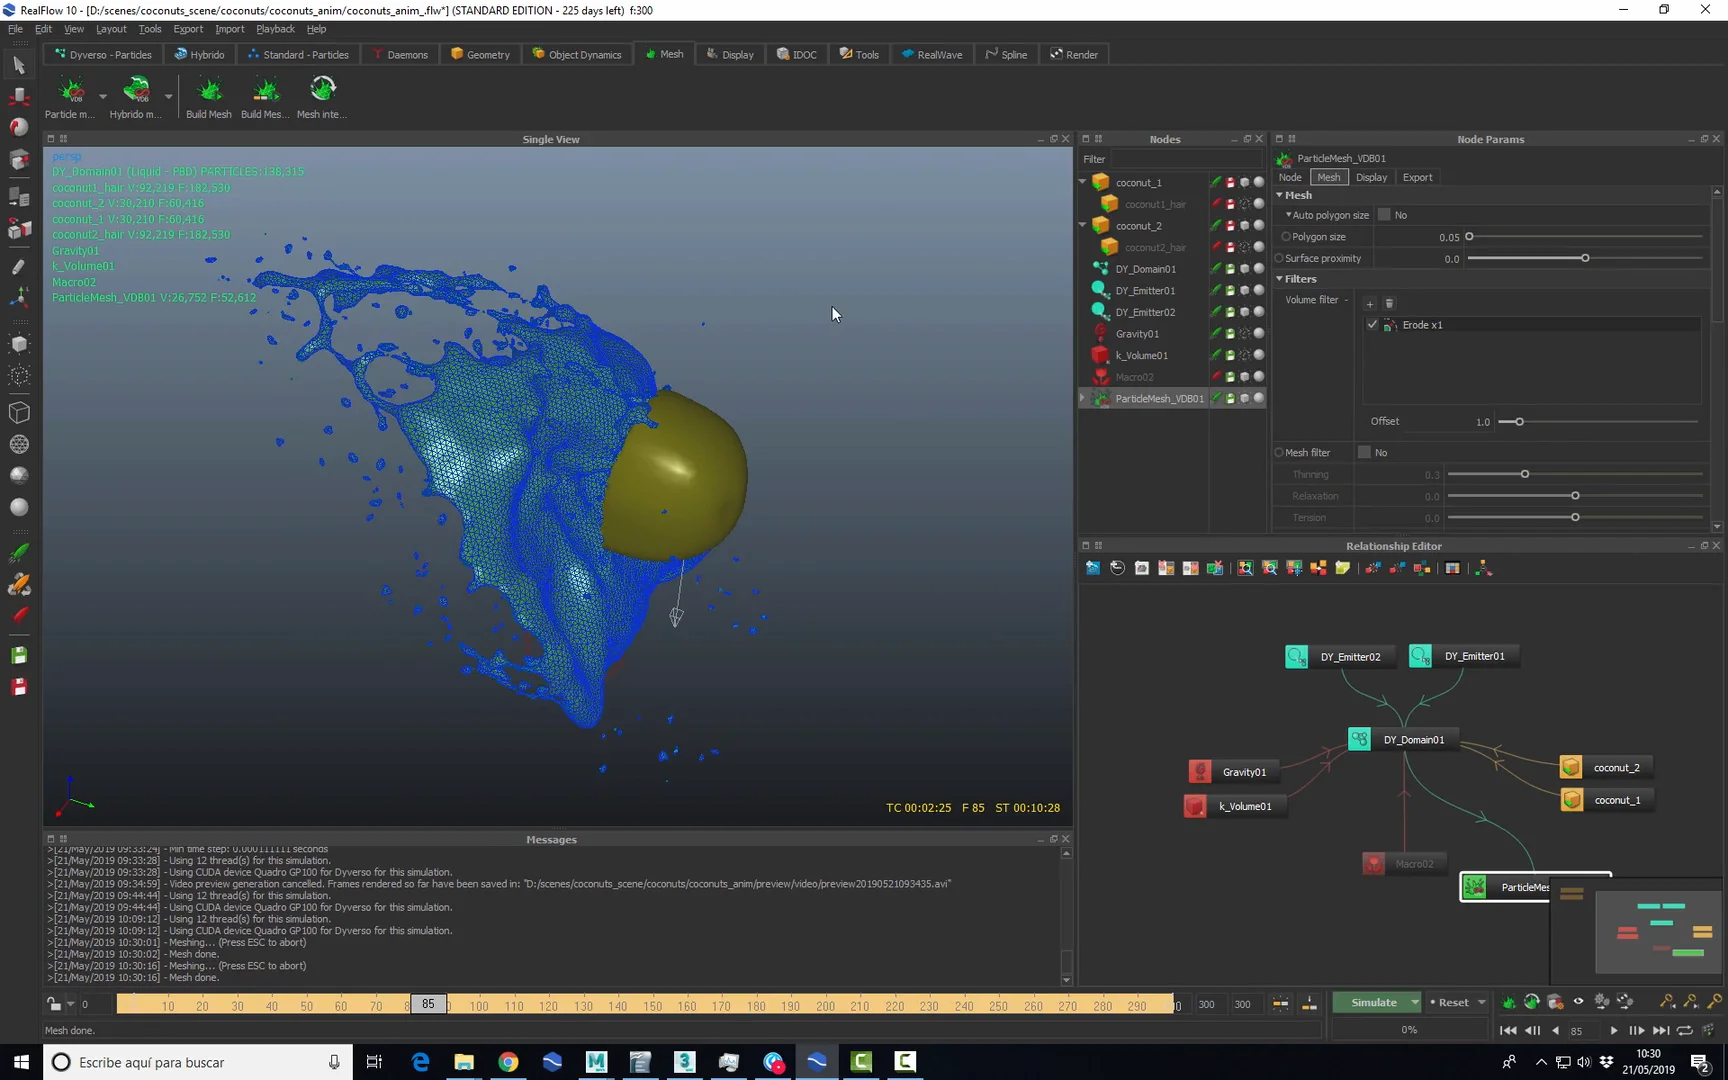Open the Playback menu
This screenshot has height=1080, width=1728.
[275, 29]
